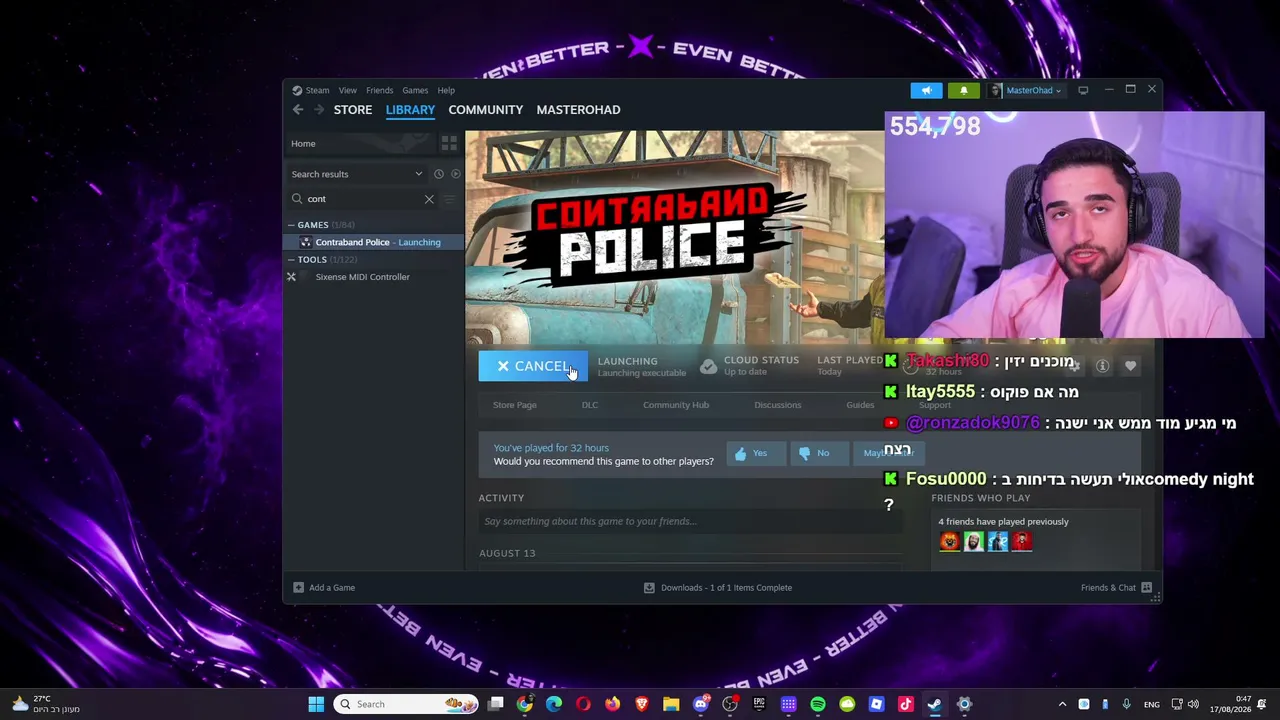
Task: Open the Guides link
Action: (860, 405)
